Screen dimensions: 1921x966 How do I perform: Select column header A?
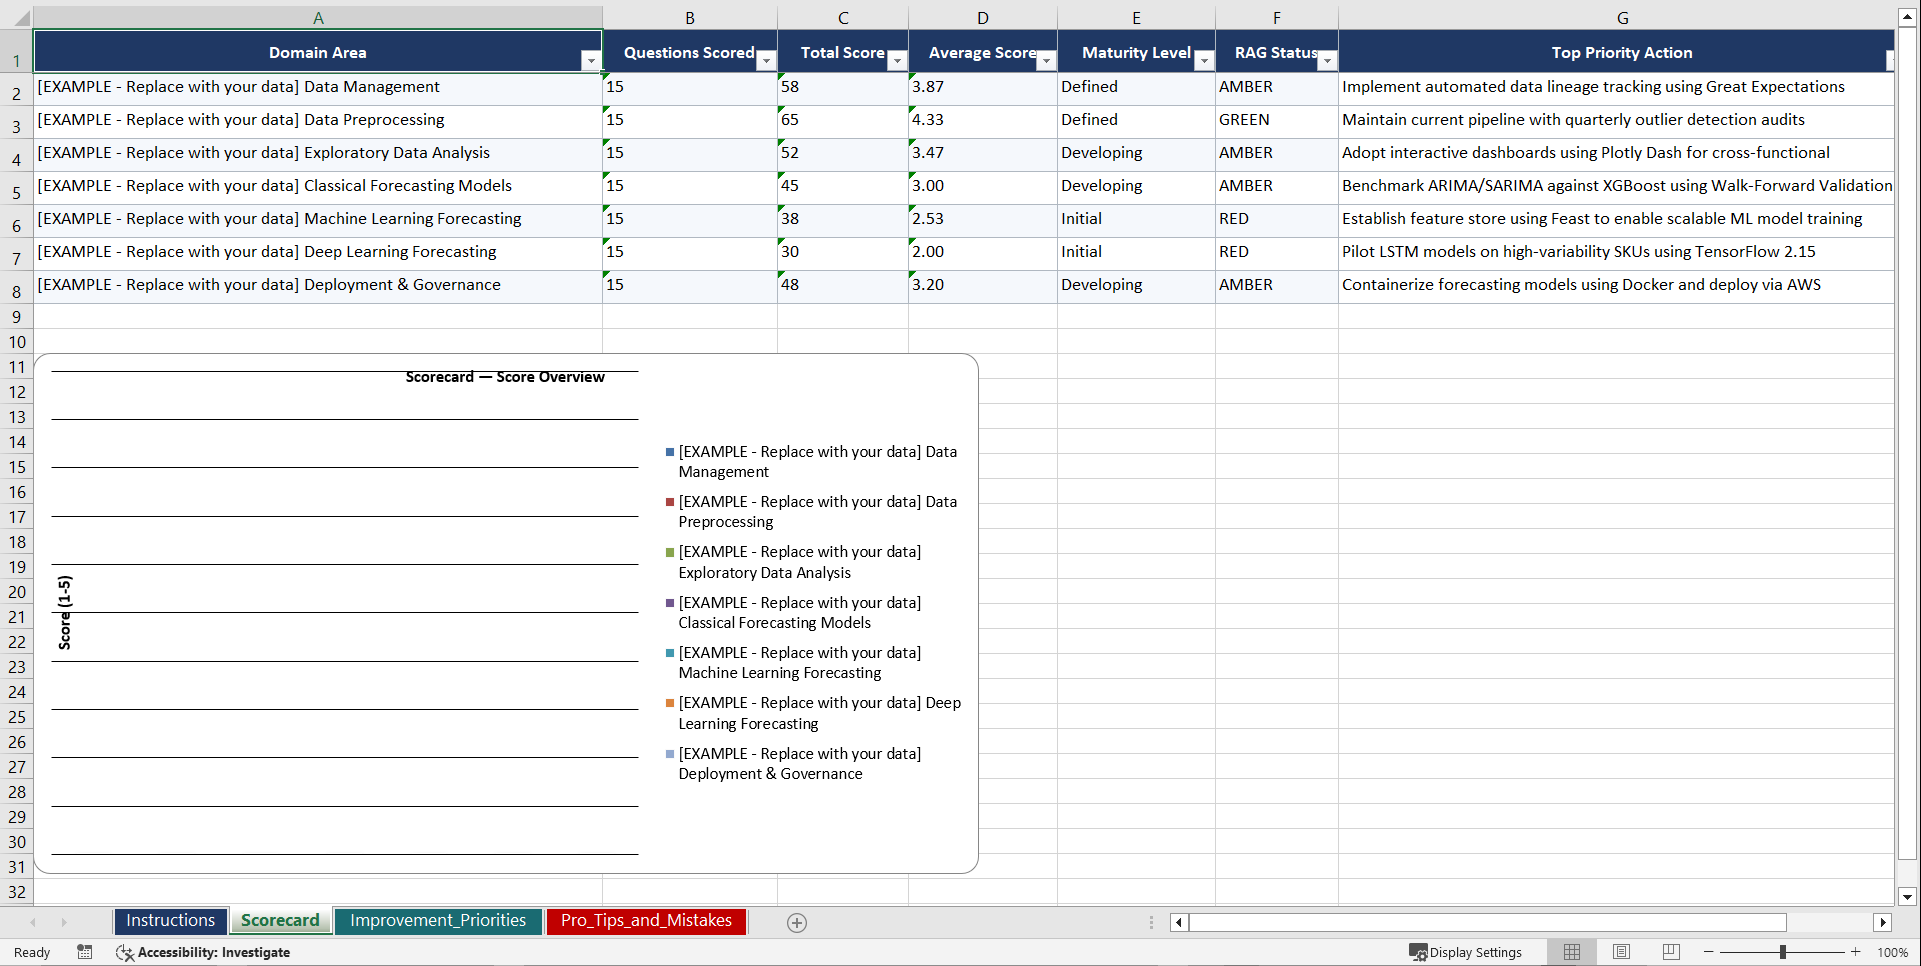click(318, 17)
